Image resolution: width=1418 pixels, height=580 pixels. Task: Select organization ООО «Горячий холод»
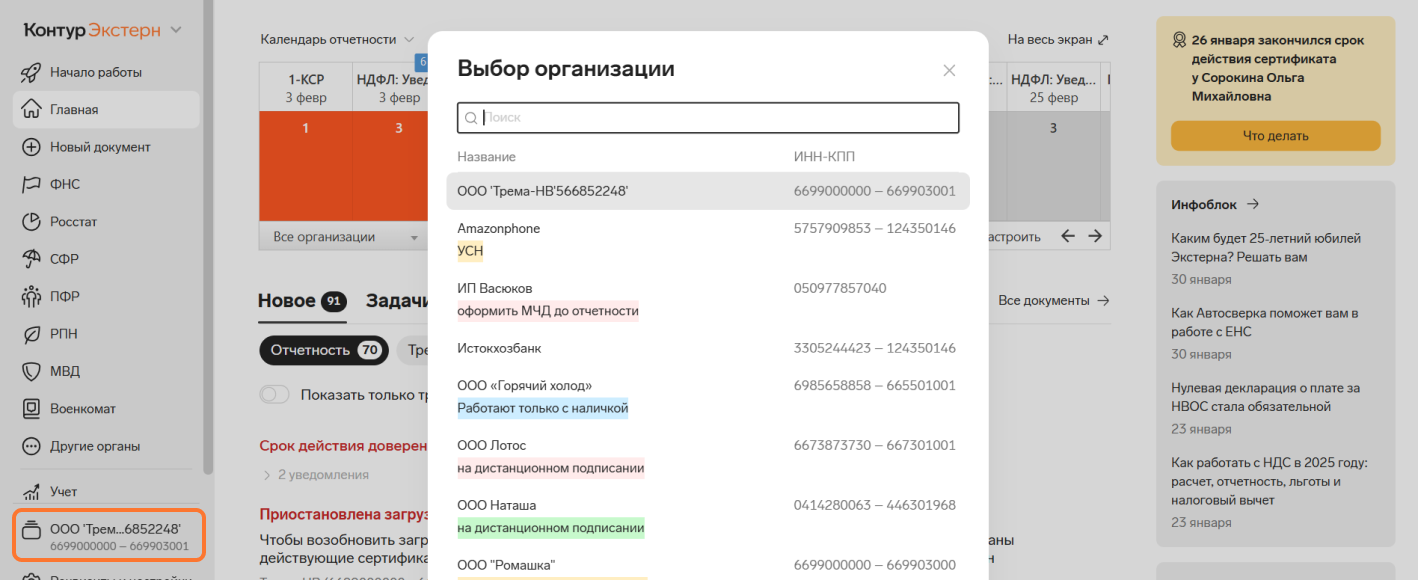[x=708, y=397]
